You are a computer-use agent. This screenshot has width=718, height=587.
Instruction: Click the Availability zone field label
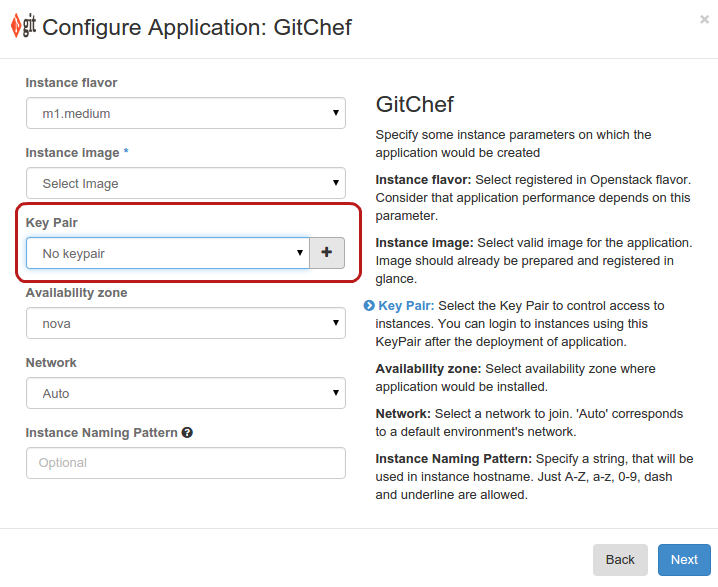click(x=76, y=293)
